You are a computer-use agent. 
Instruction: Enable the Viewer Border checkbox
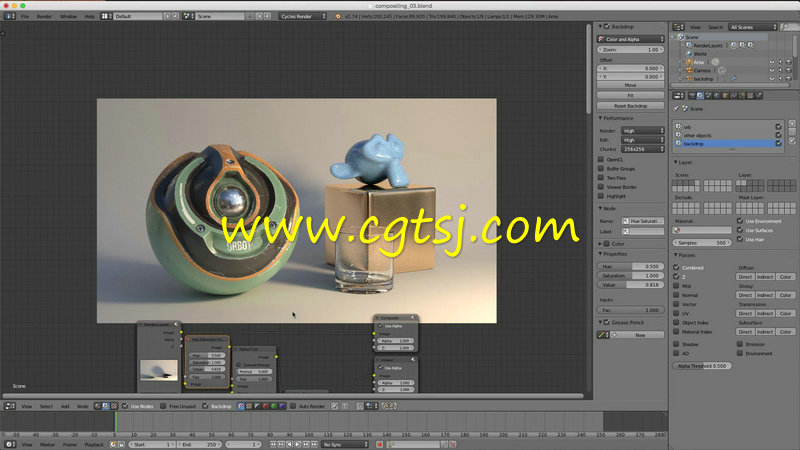pyautogui.click(x=601, y=187)
